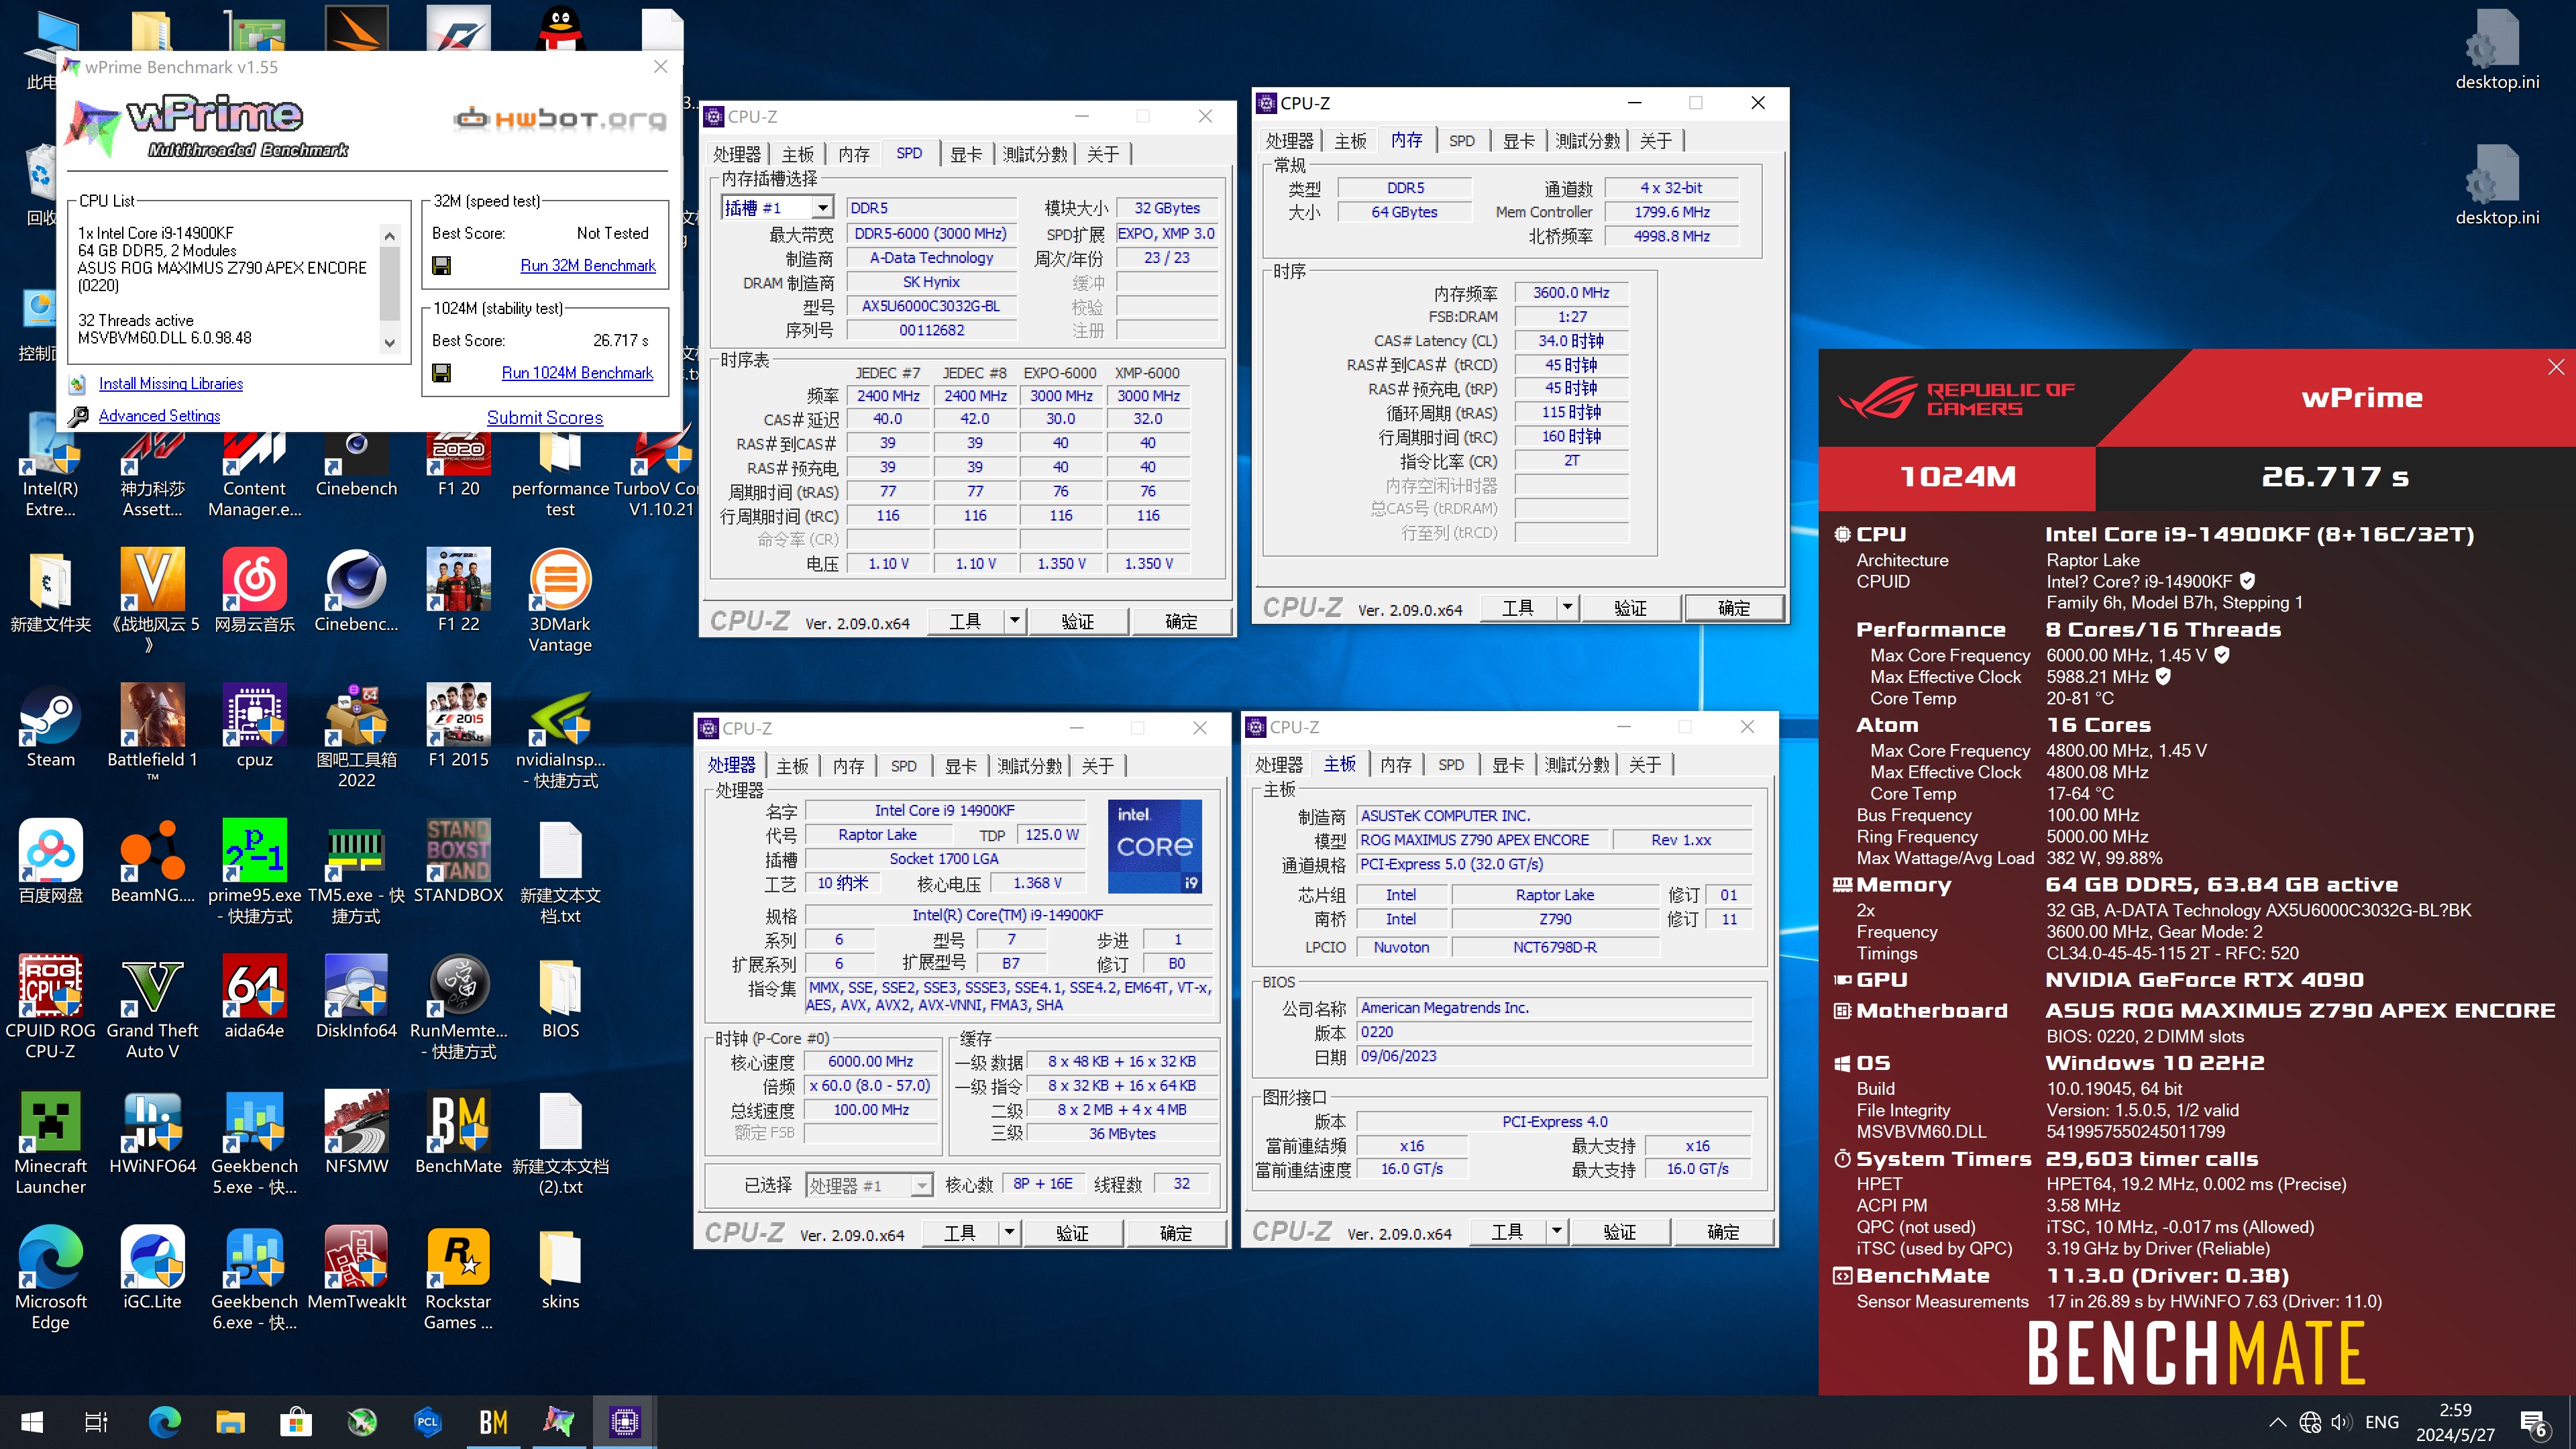Click Submit Scores link
The image size is (2576, 1449).
(x=545, y=417)
